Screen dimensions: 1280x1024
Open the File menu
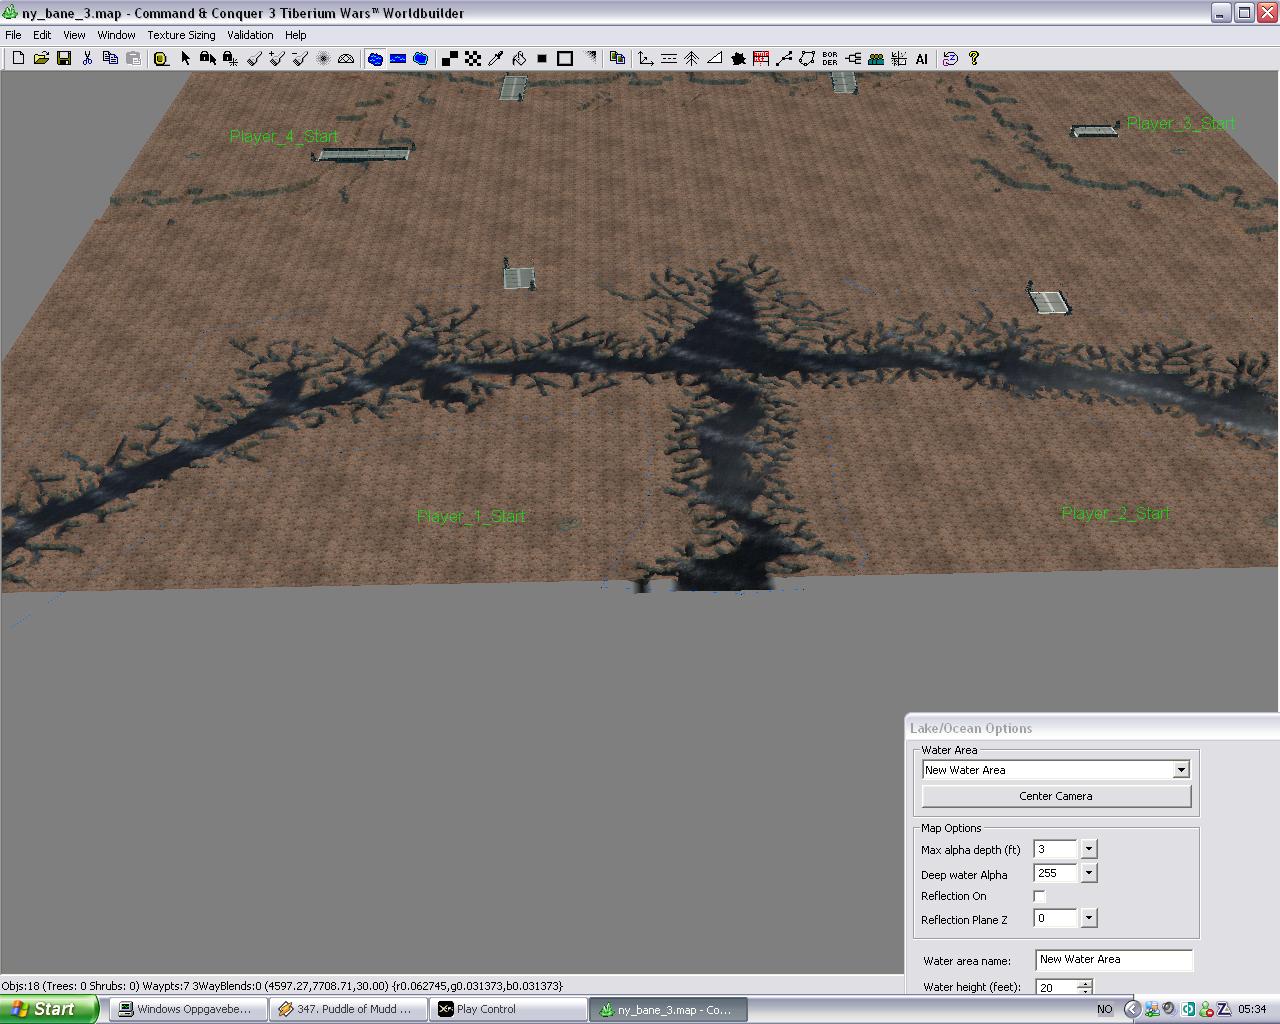click(x=14, y=35)
